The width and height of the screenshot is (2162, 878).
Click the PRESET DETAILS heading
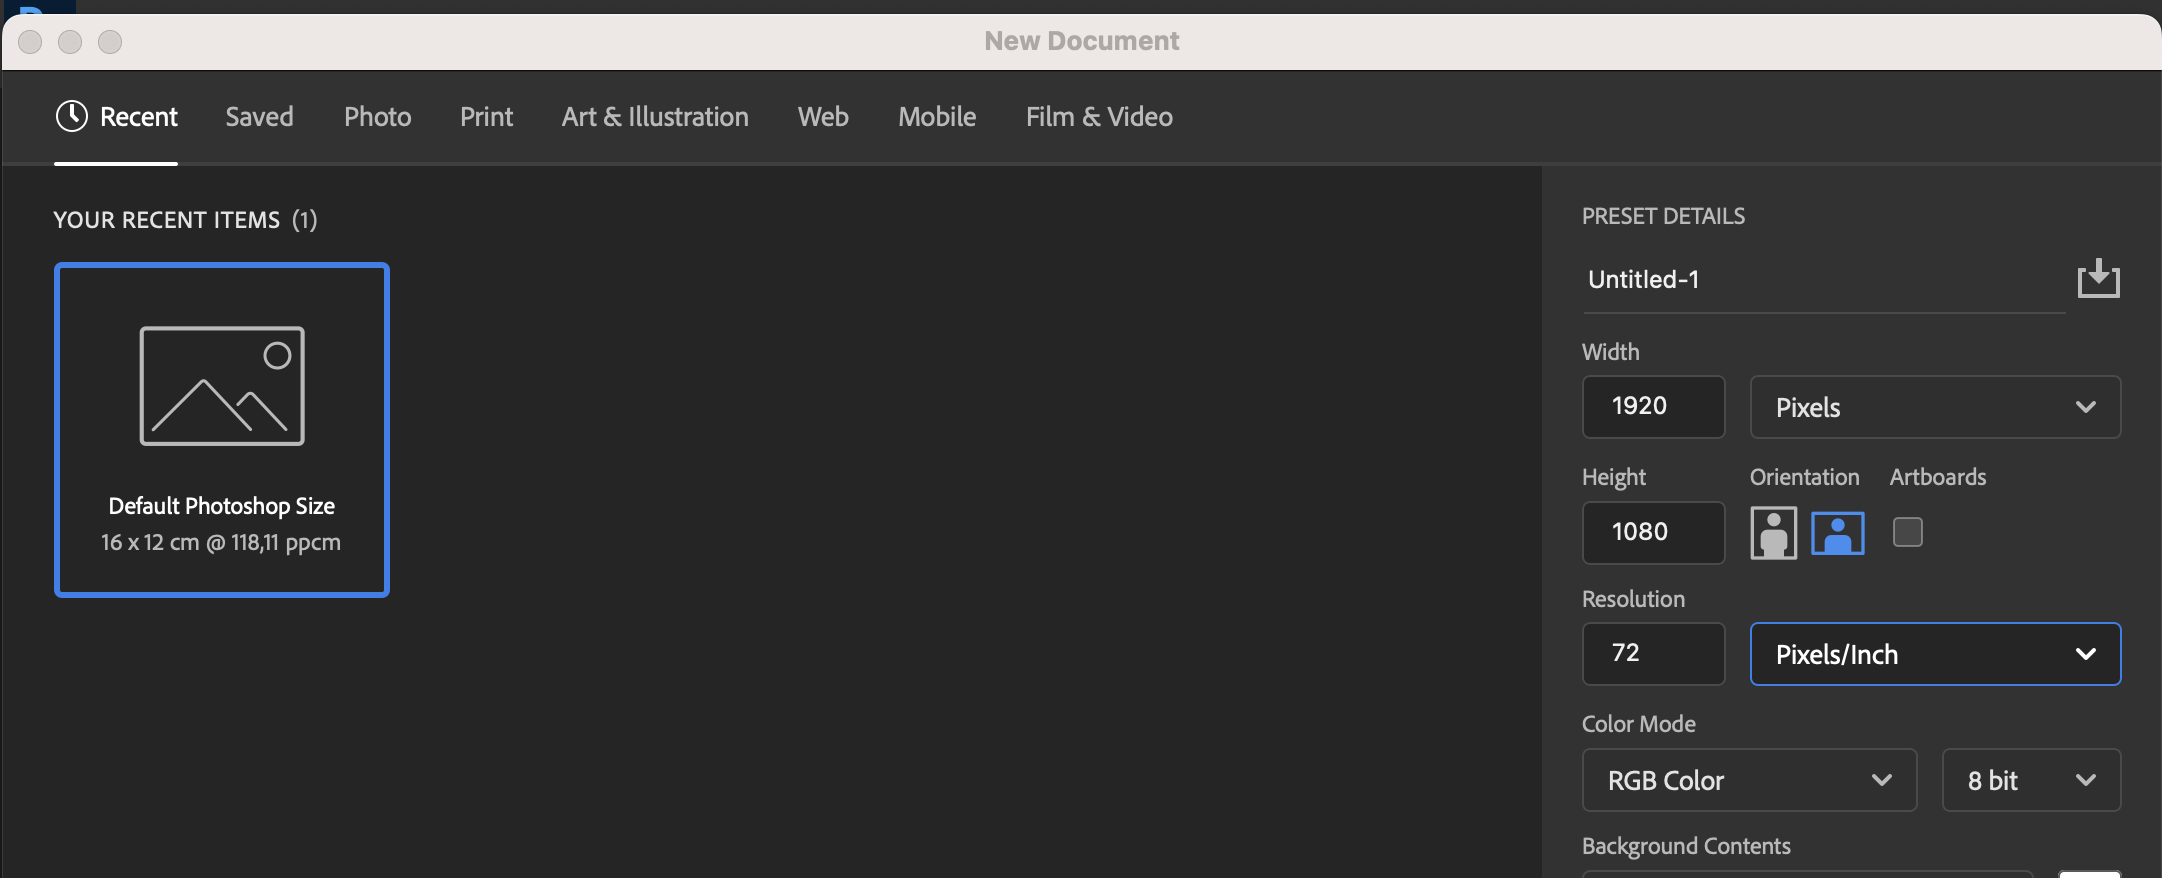[1663, 216]
